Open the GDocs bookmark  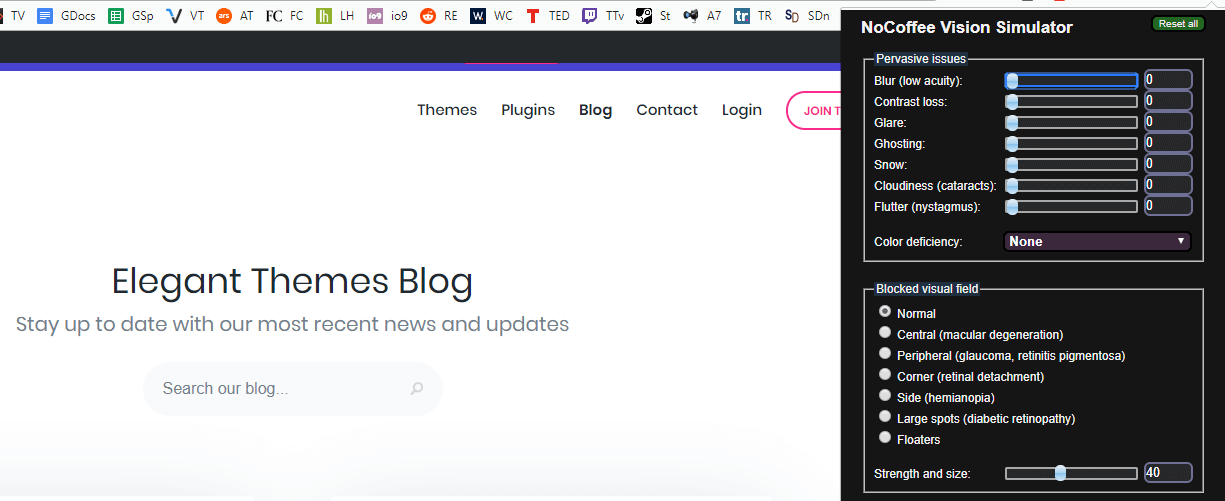tap(69, 16)
